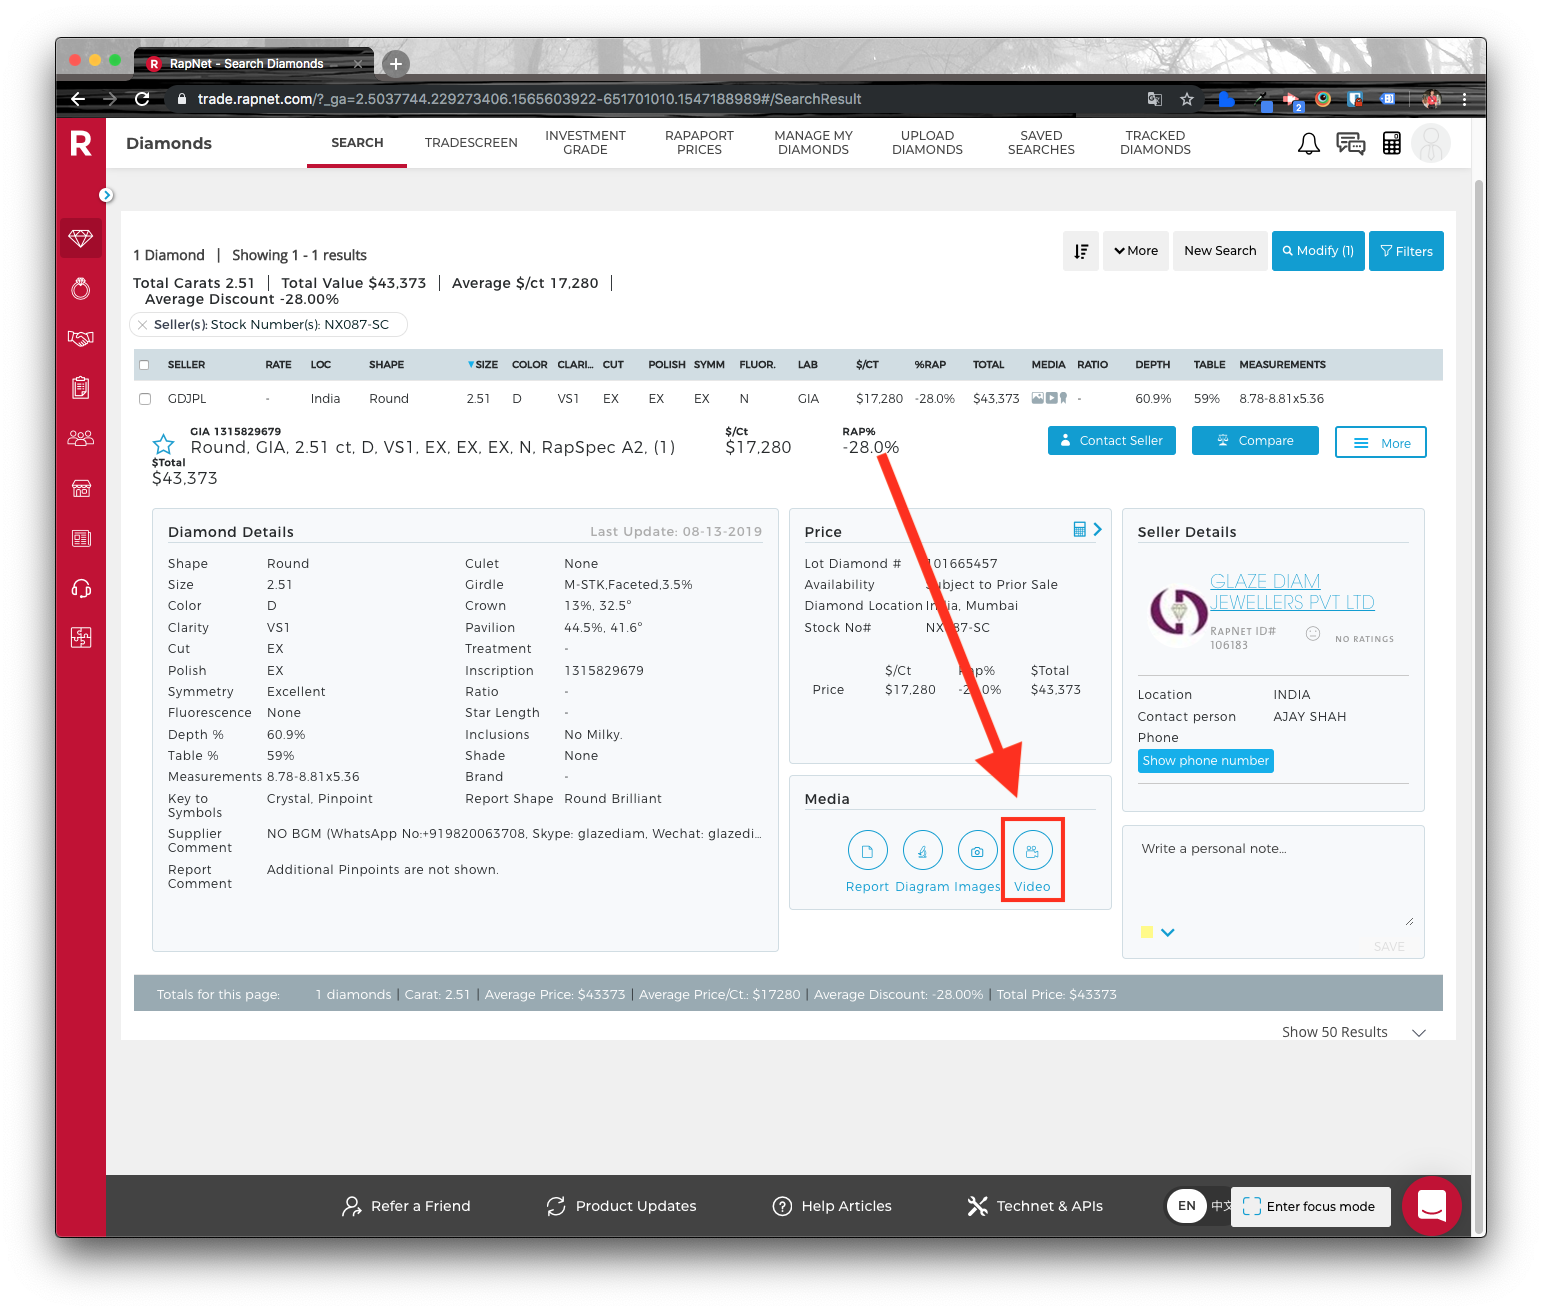Expand the left sidebar arrow

click(x=106, y=195)
